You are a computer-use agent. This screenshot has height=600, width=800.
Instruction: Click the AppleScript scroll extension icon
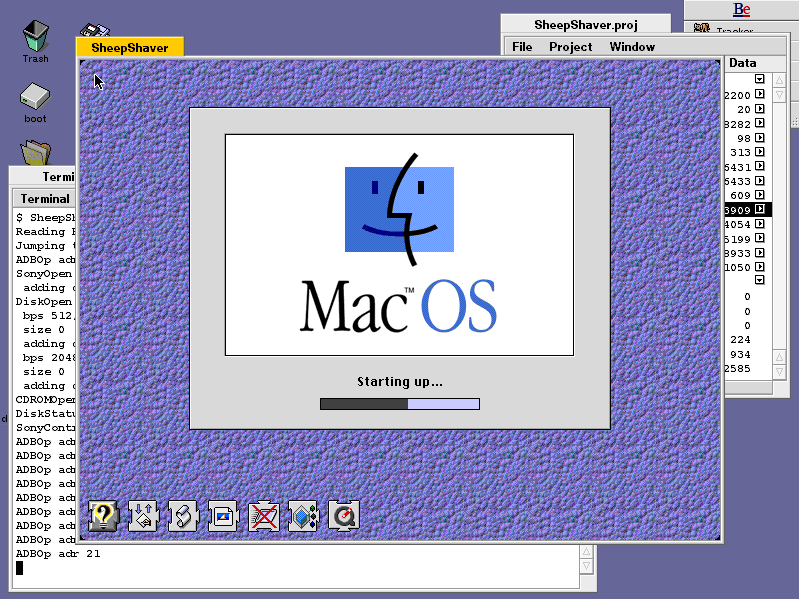184,515
